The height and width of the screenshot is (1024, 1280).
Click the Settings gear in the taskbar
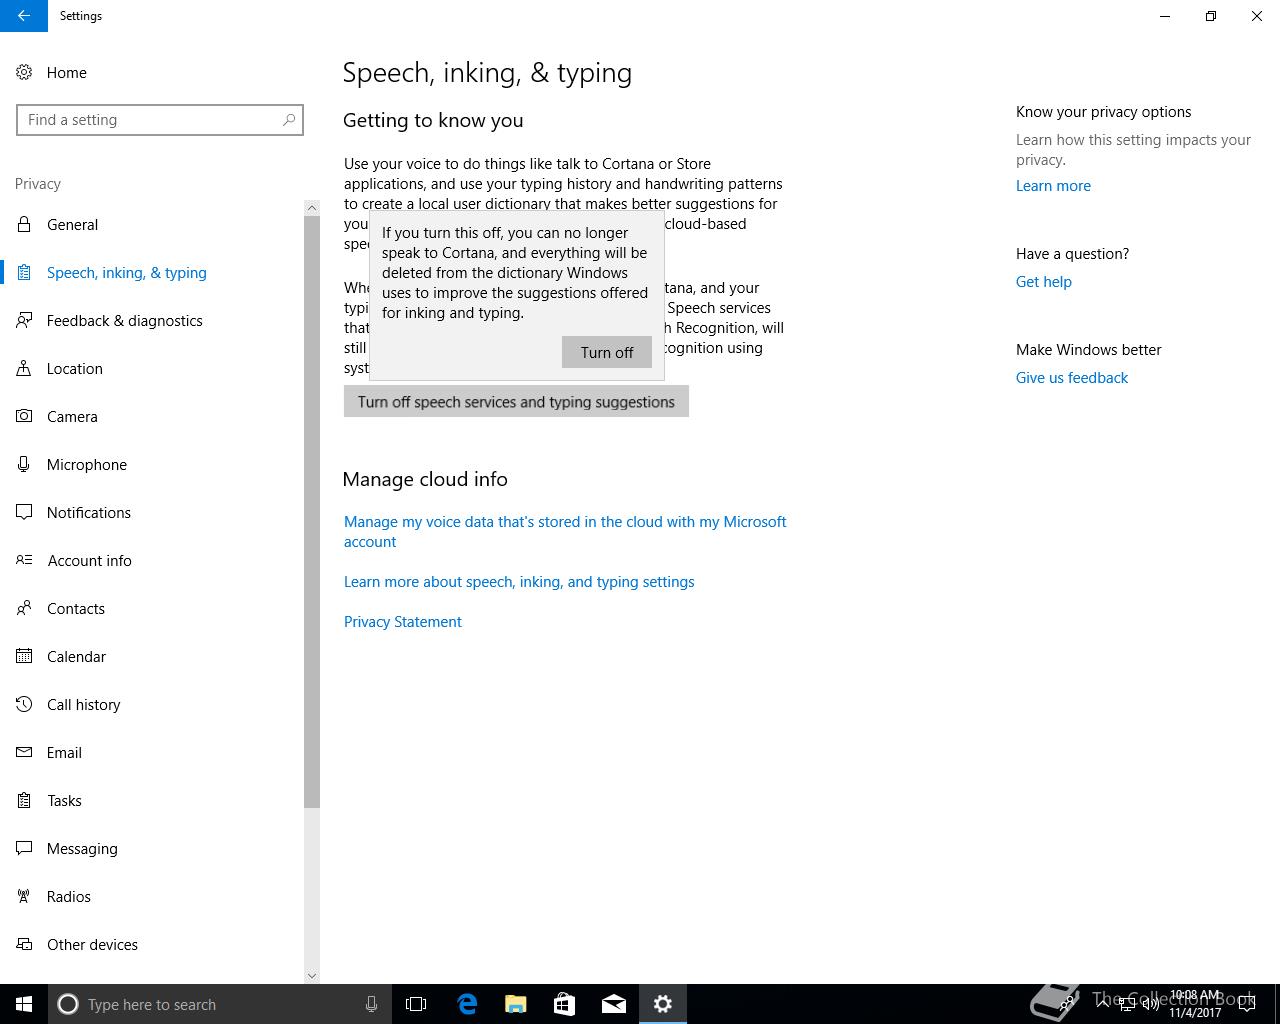[x=663, y=1004]
